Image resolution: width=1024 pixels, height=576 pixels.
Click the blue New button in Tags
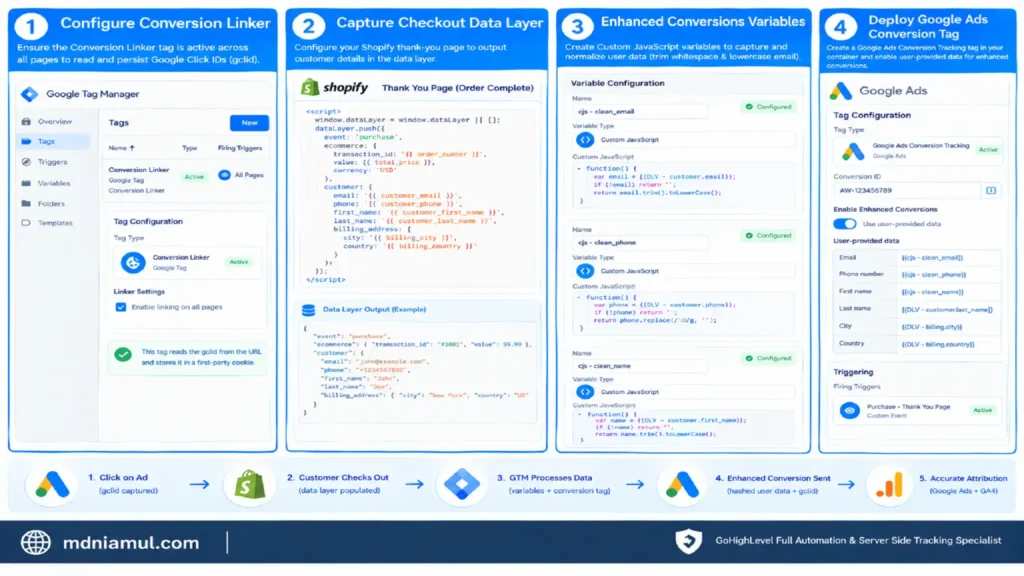(249, 123)
